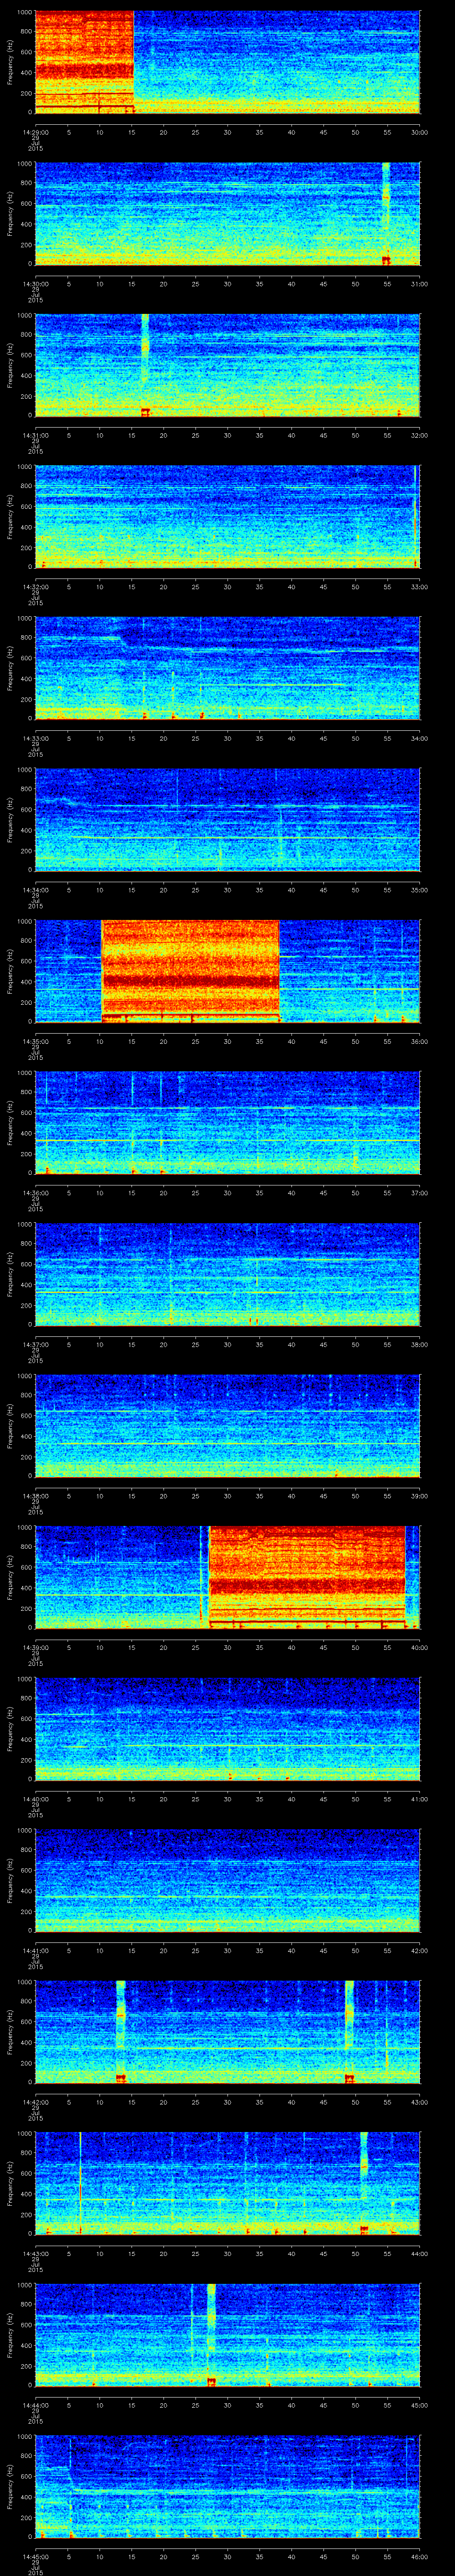Open the 14:38:00 spectrogram panel
This screenshot has width=455, height=2576.
click(227, 1425)
